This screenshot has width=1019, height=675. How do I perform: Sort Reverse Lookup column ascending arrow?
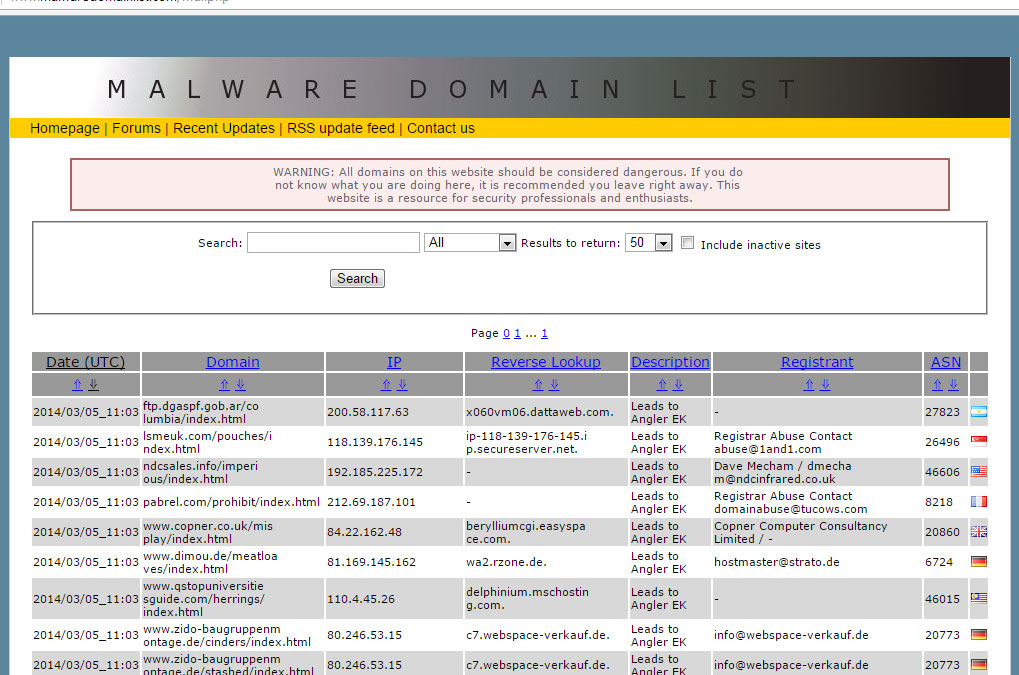pos(537,385)
